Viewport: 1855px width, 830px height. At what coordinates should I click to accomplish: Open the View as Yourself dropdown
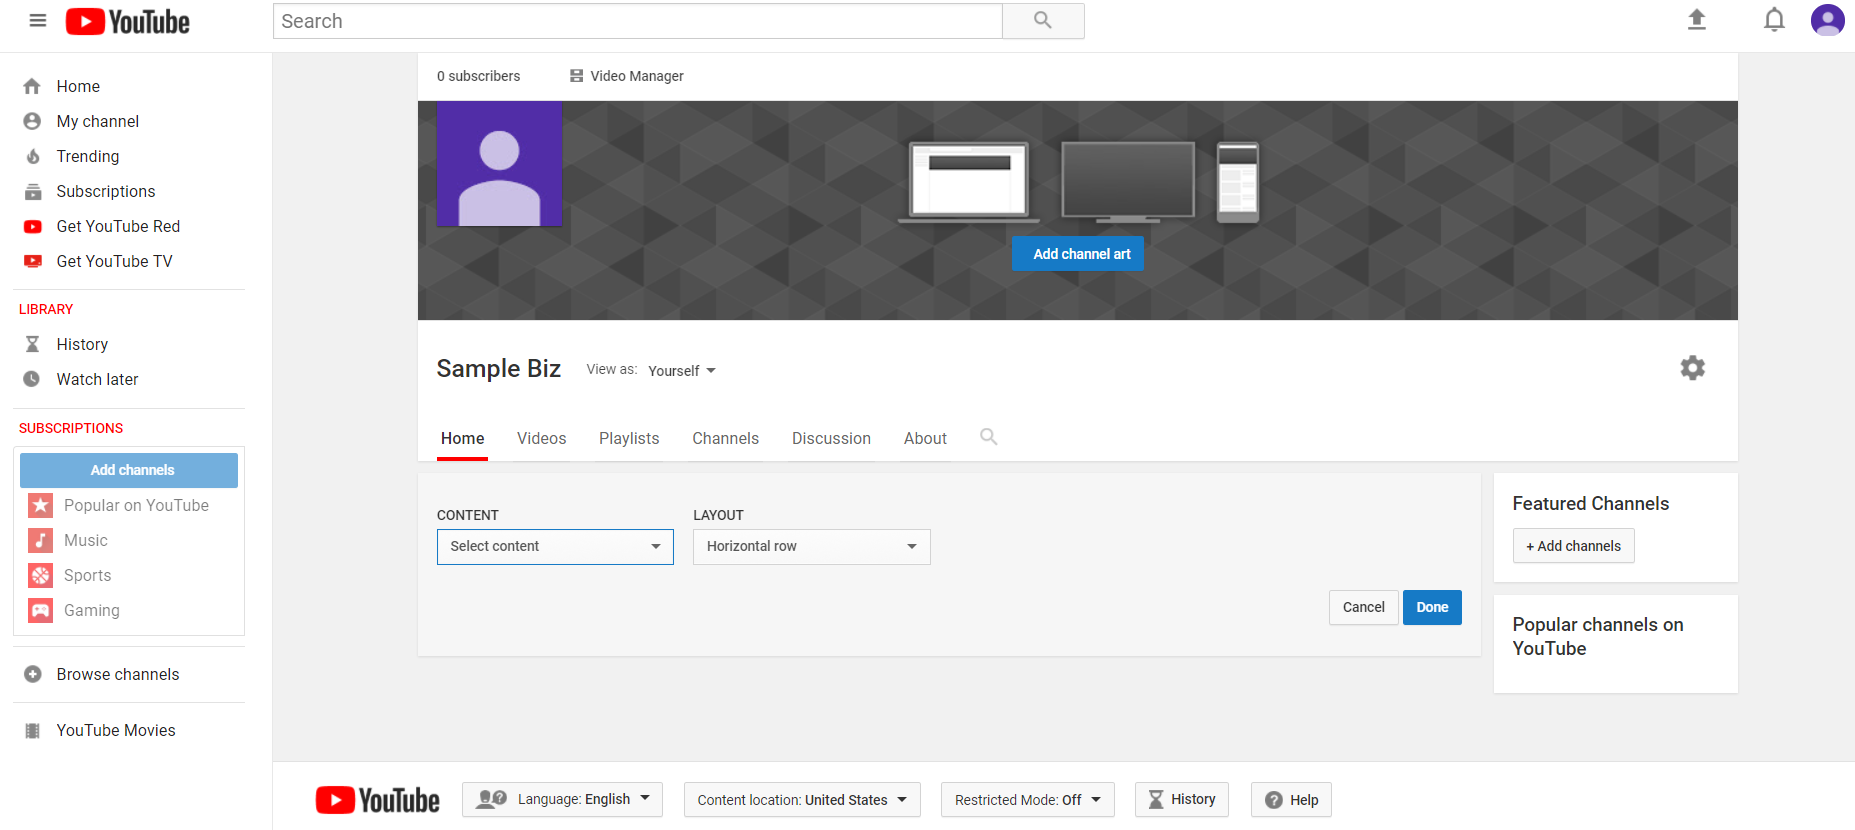point(682,371)
